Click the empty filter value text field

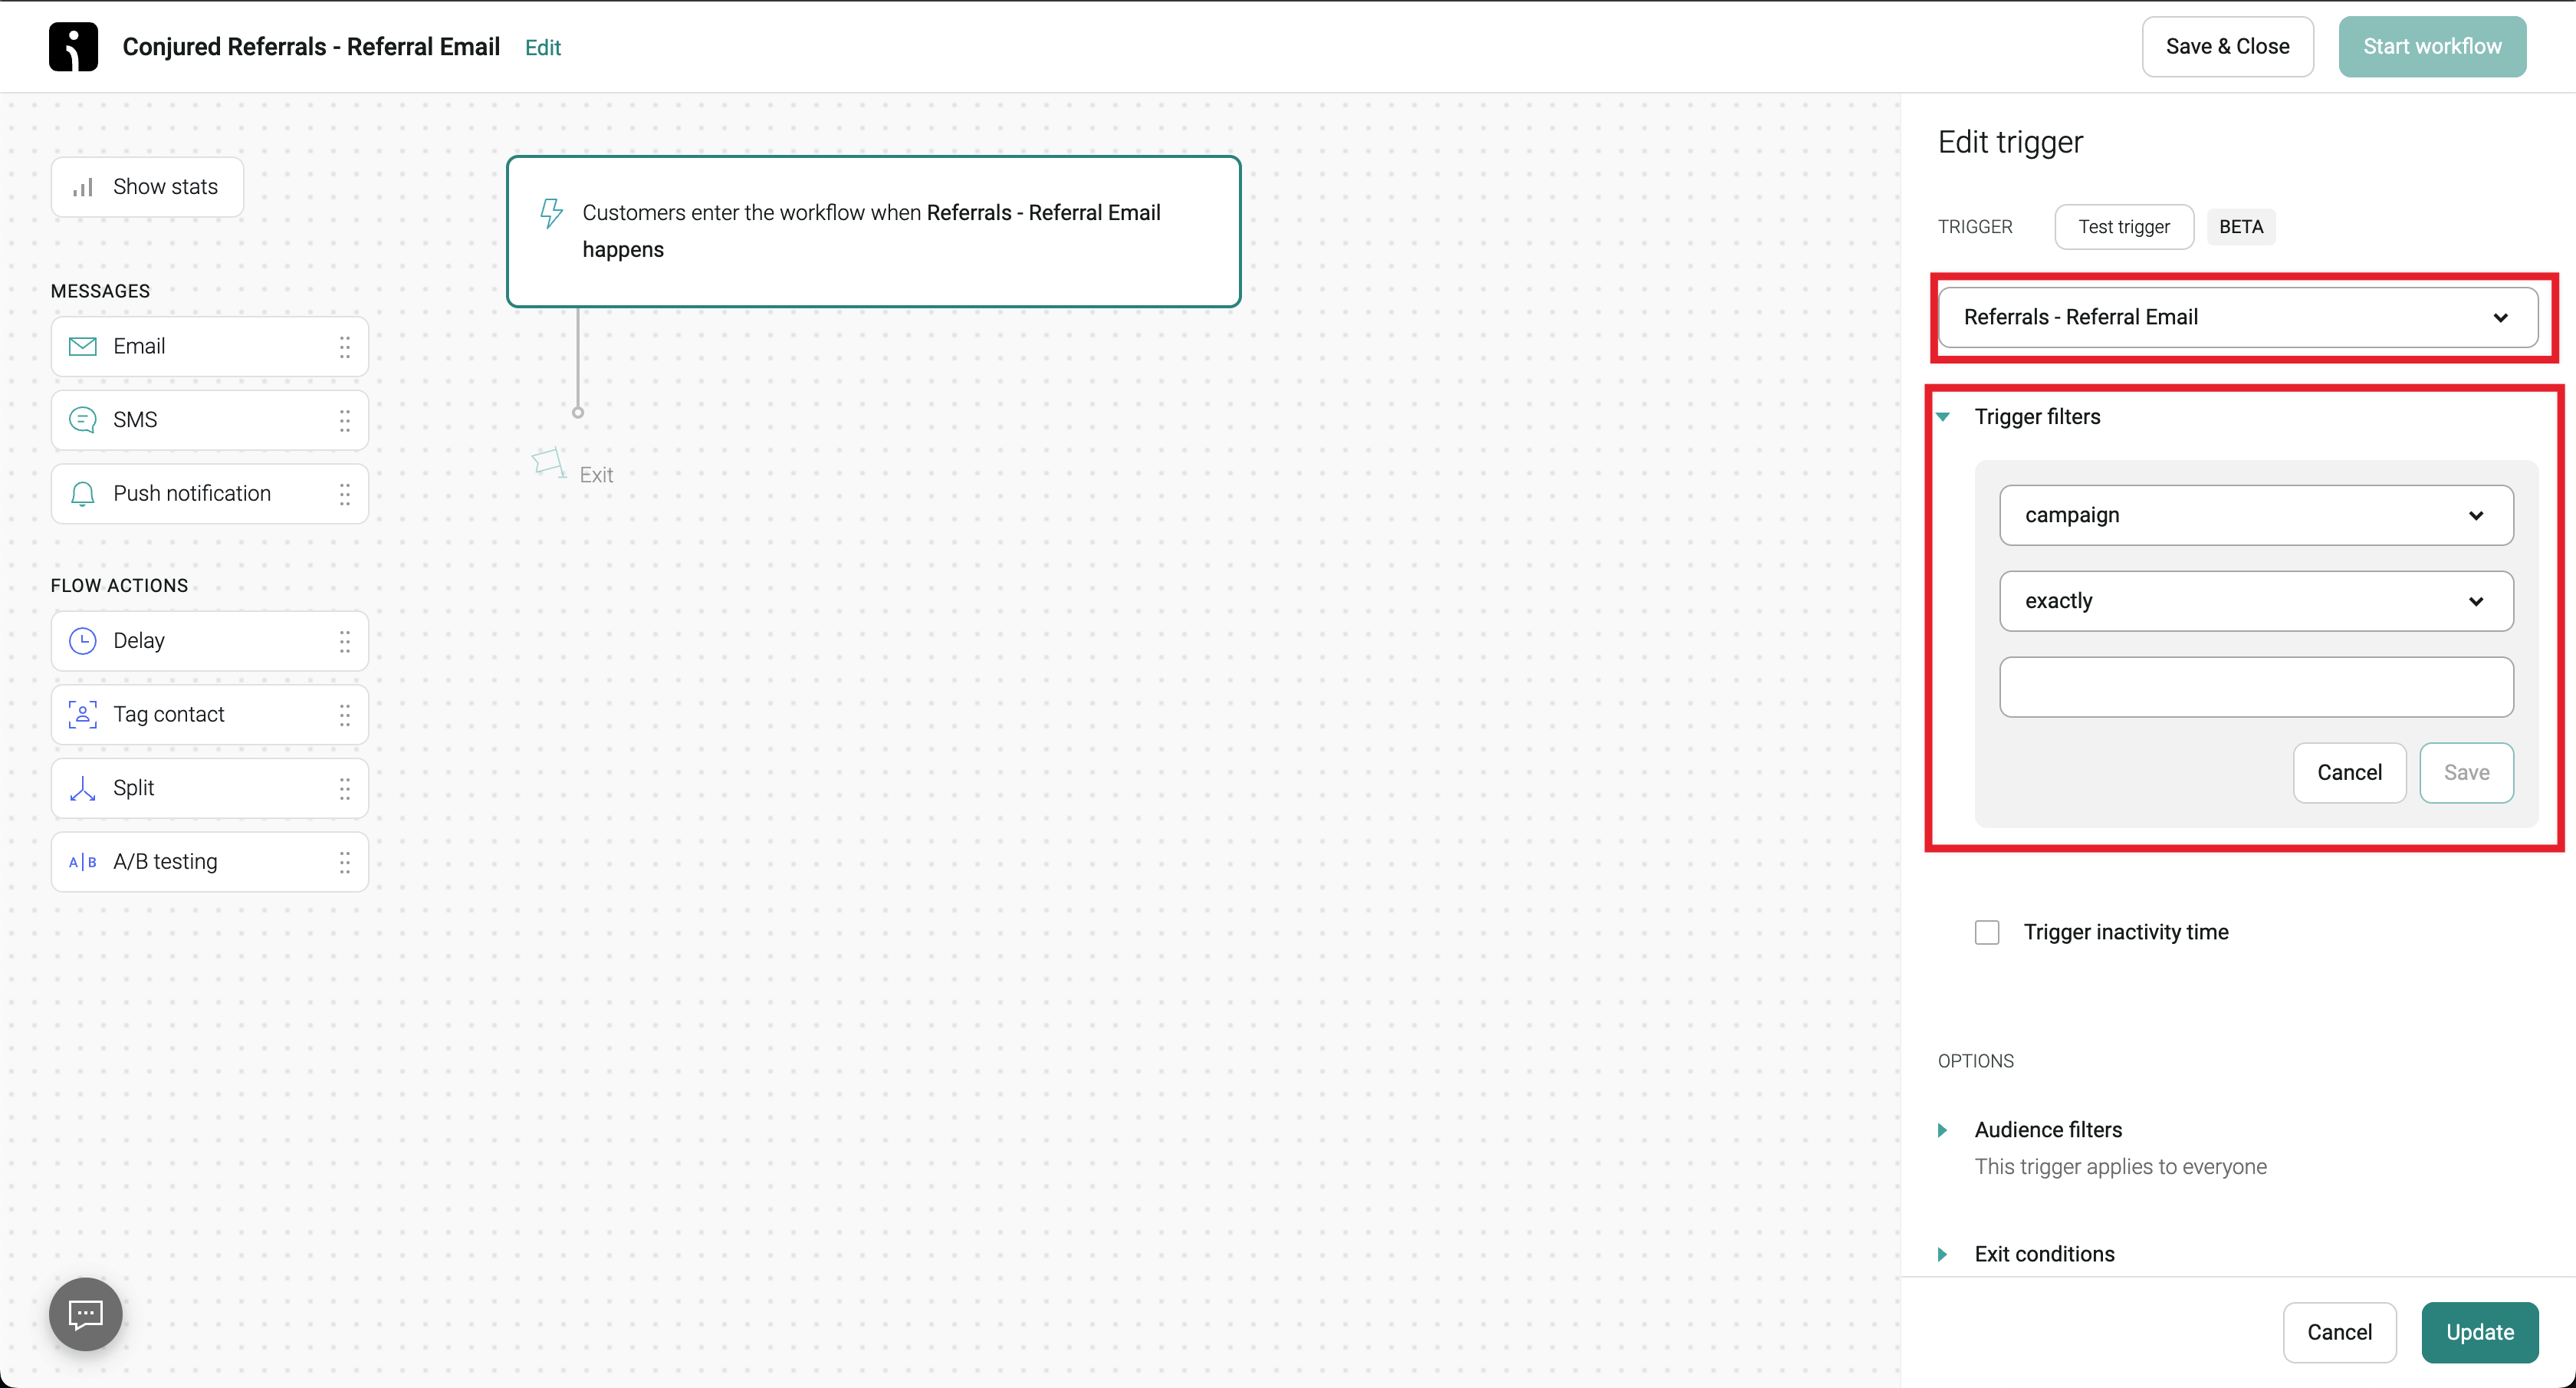(x=2255, y=687)
